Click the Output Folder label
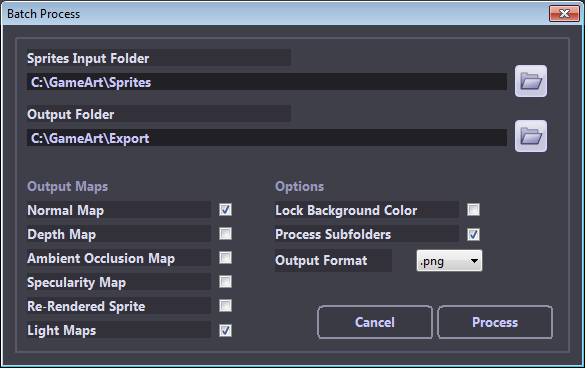 pyautogui.click(x=159, y=114)
